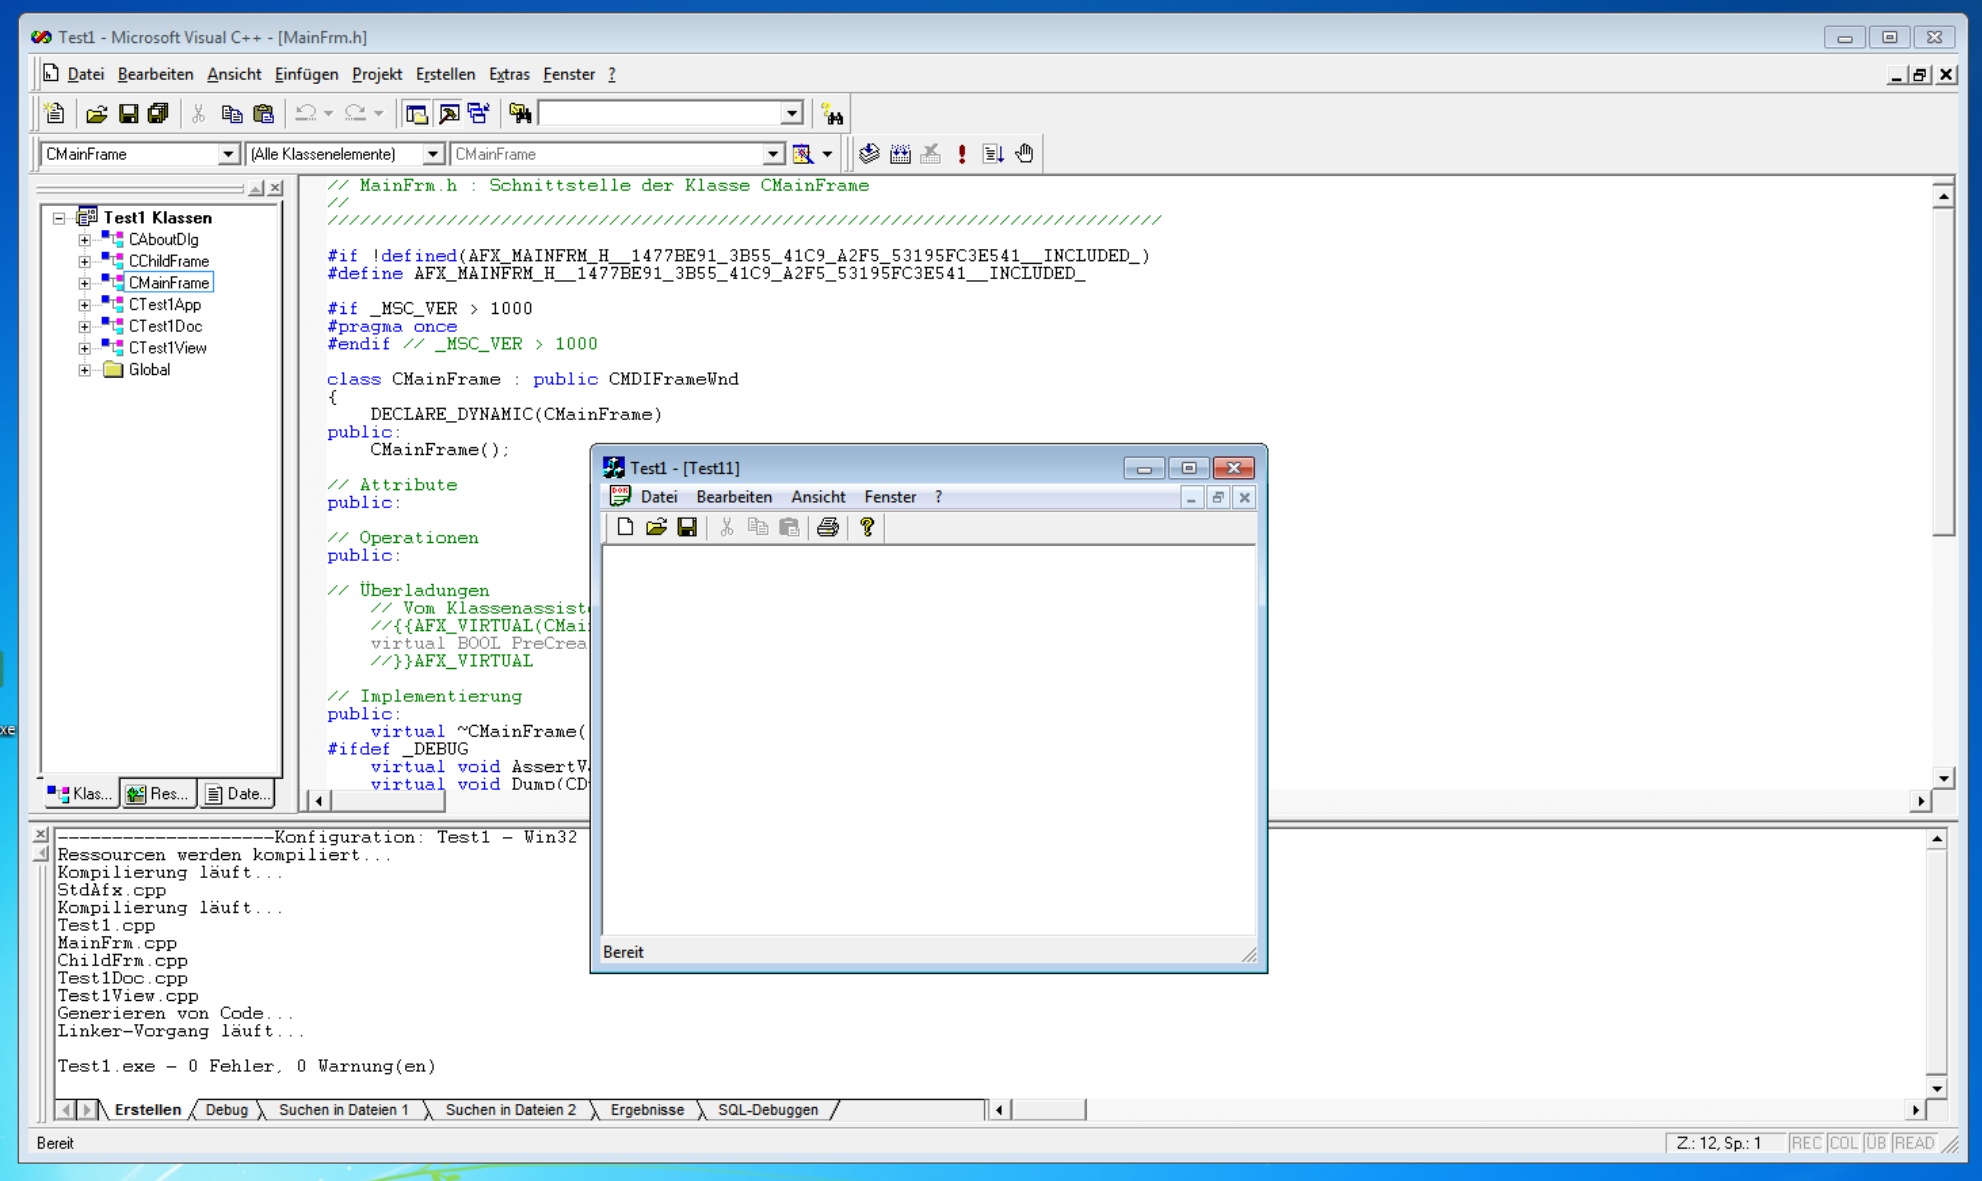
Task: Close the workspace panel with its X
Action: click(x=276, y=188)
